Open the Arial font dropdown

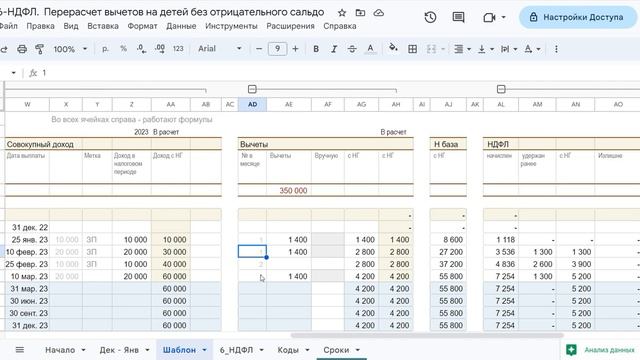(x=220, y=49)
